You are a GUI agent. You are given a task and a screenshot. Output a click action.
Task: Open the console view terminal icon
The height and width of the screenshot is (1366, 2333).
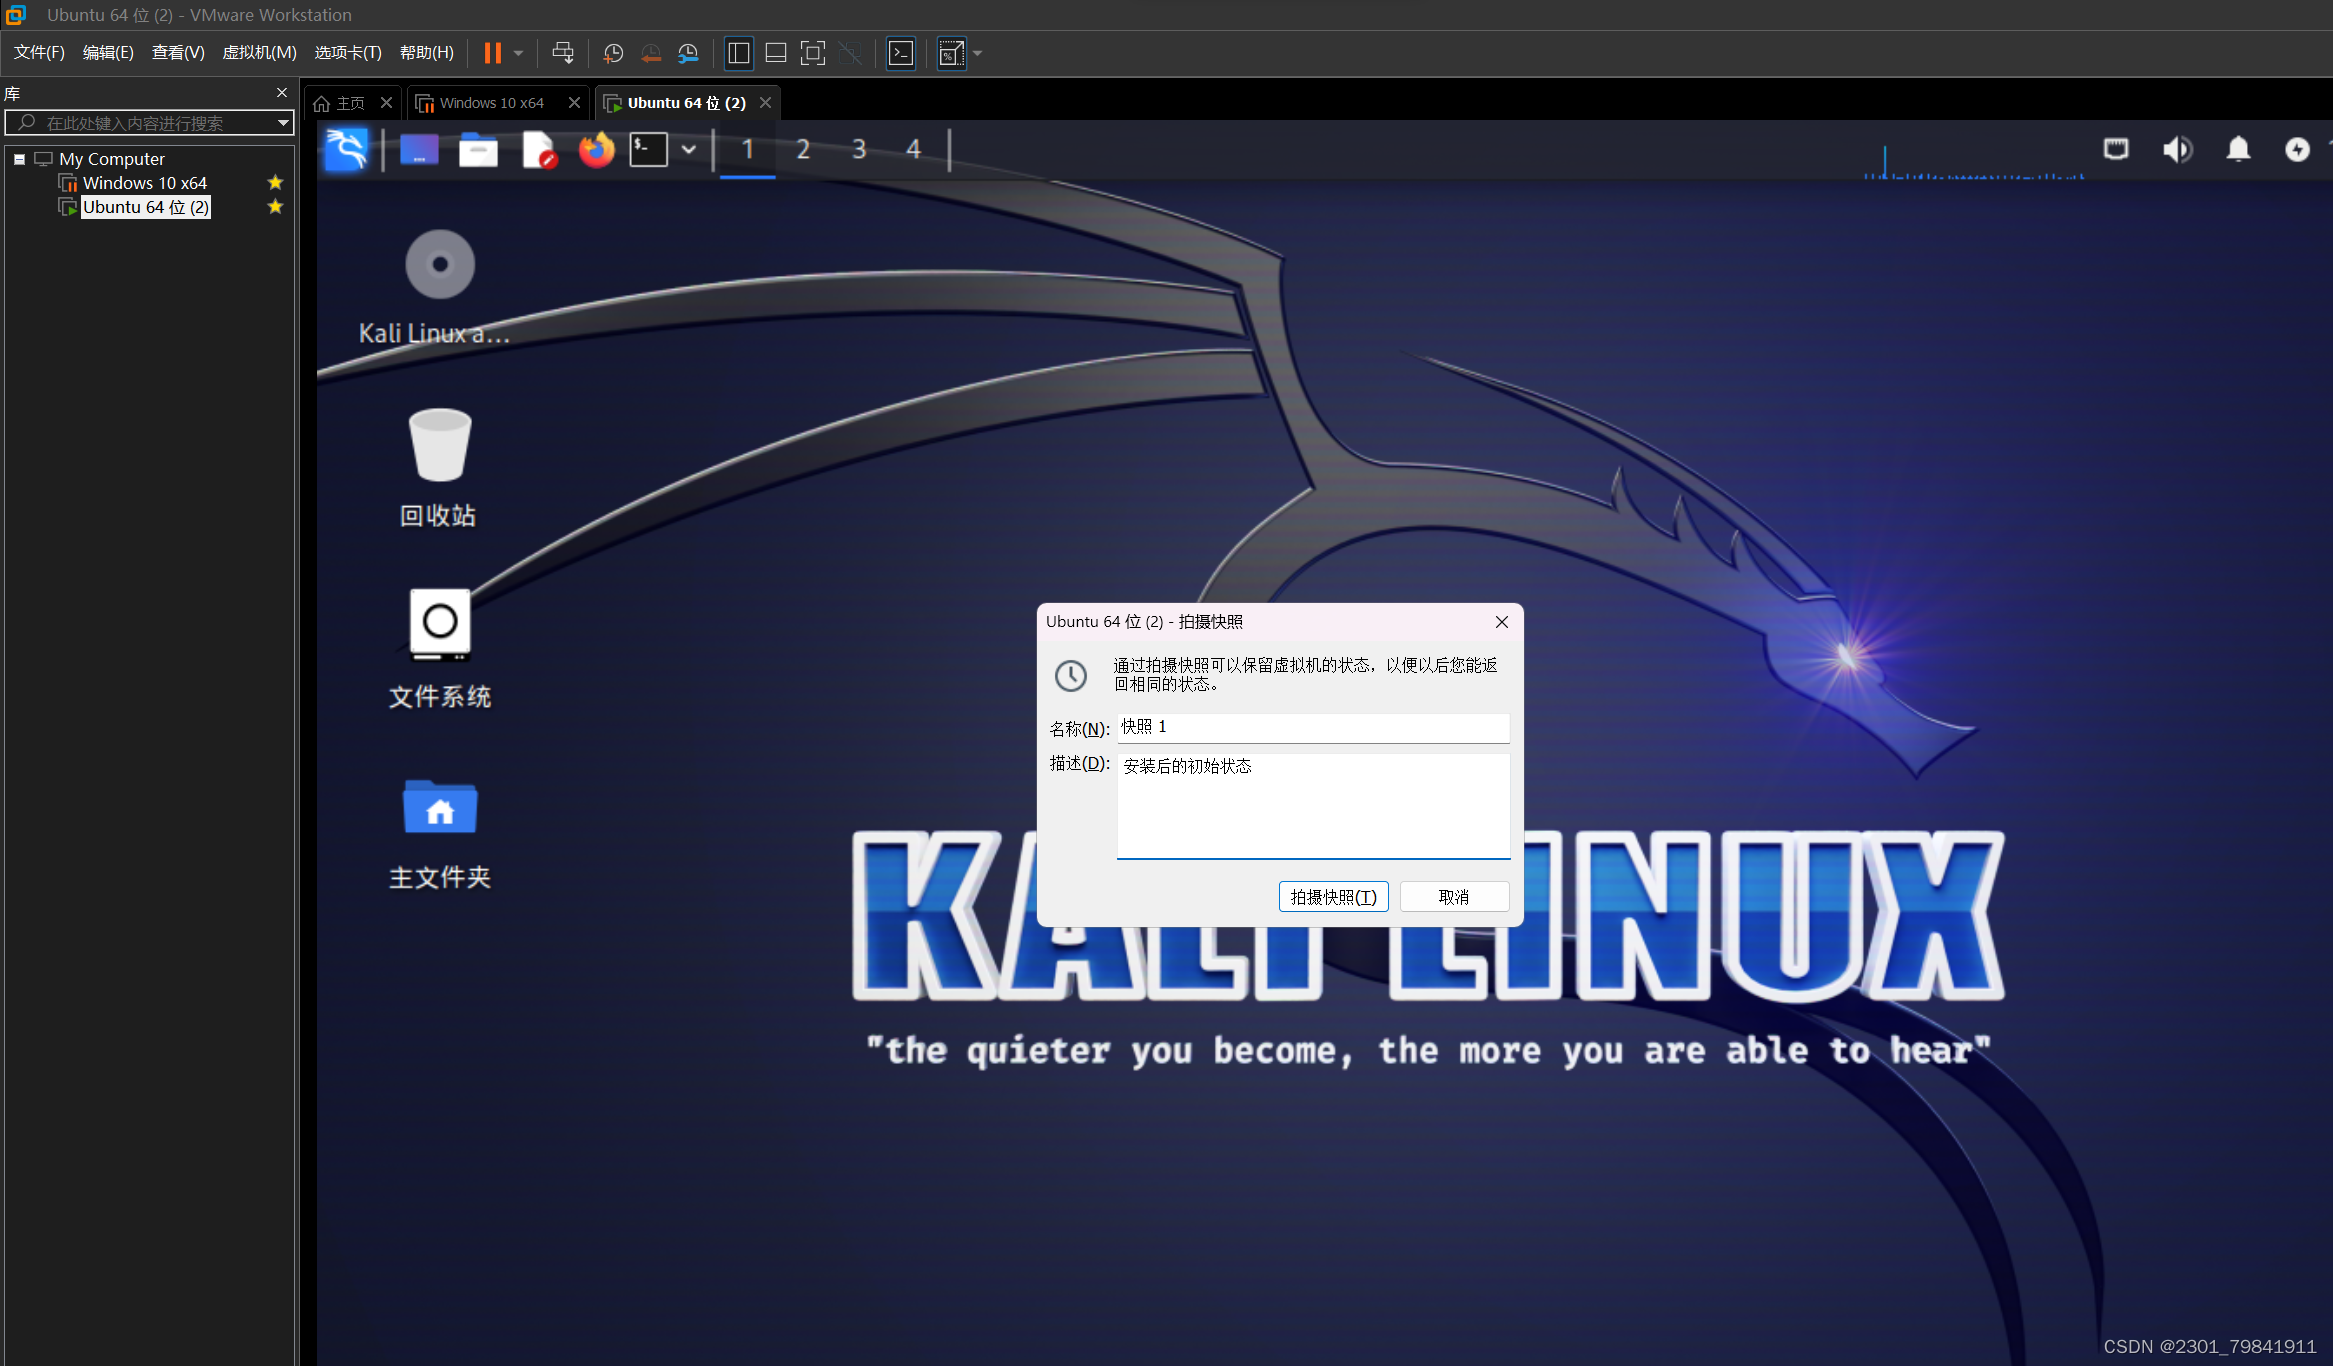901,53
